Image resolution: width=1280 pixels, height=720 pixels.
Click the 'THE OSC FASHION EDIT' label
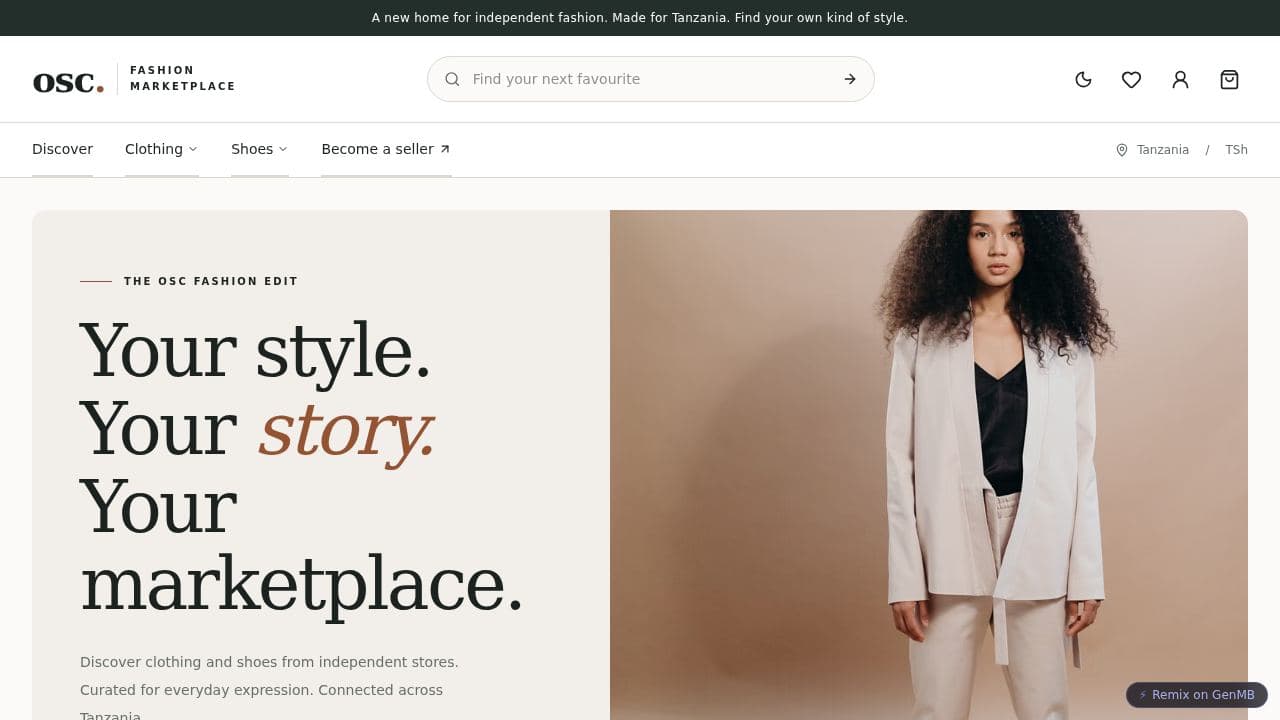(211, 281)
